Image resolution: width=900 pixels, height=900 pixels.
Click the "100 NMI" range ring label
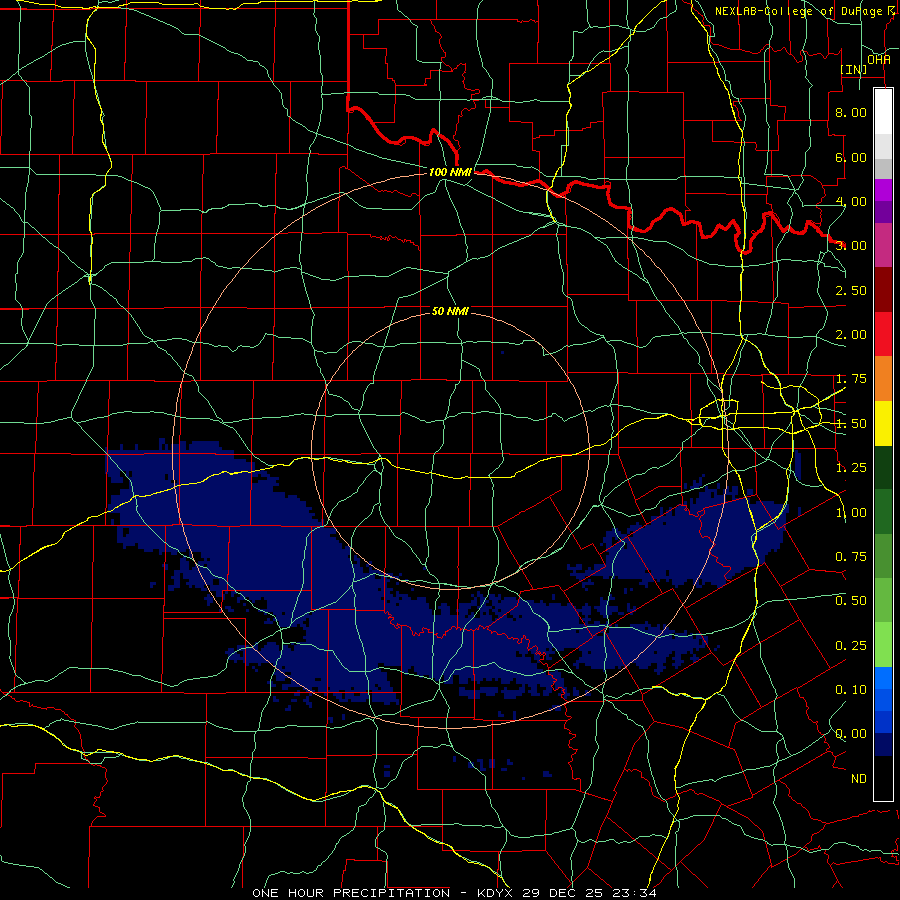[x=450, y=172]
